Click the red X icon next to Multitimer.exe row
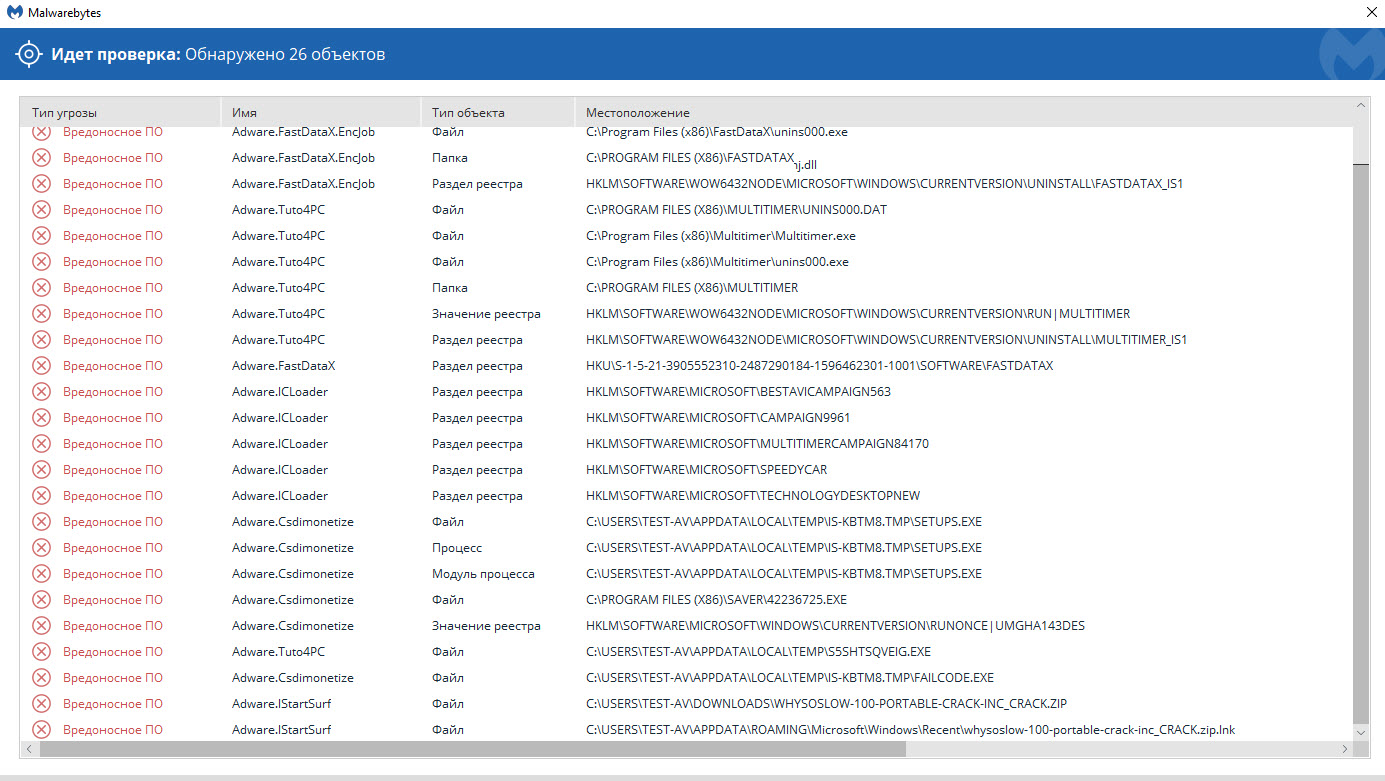 (41, 236)
